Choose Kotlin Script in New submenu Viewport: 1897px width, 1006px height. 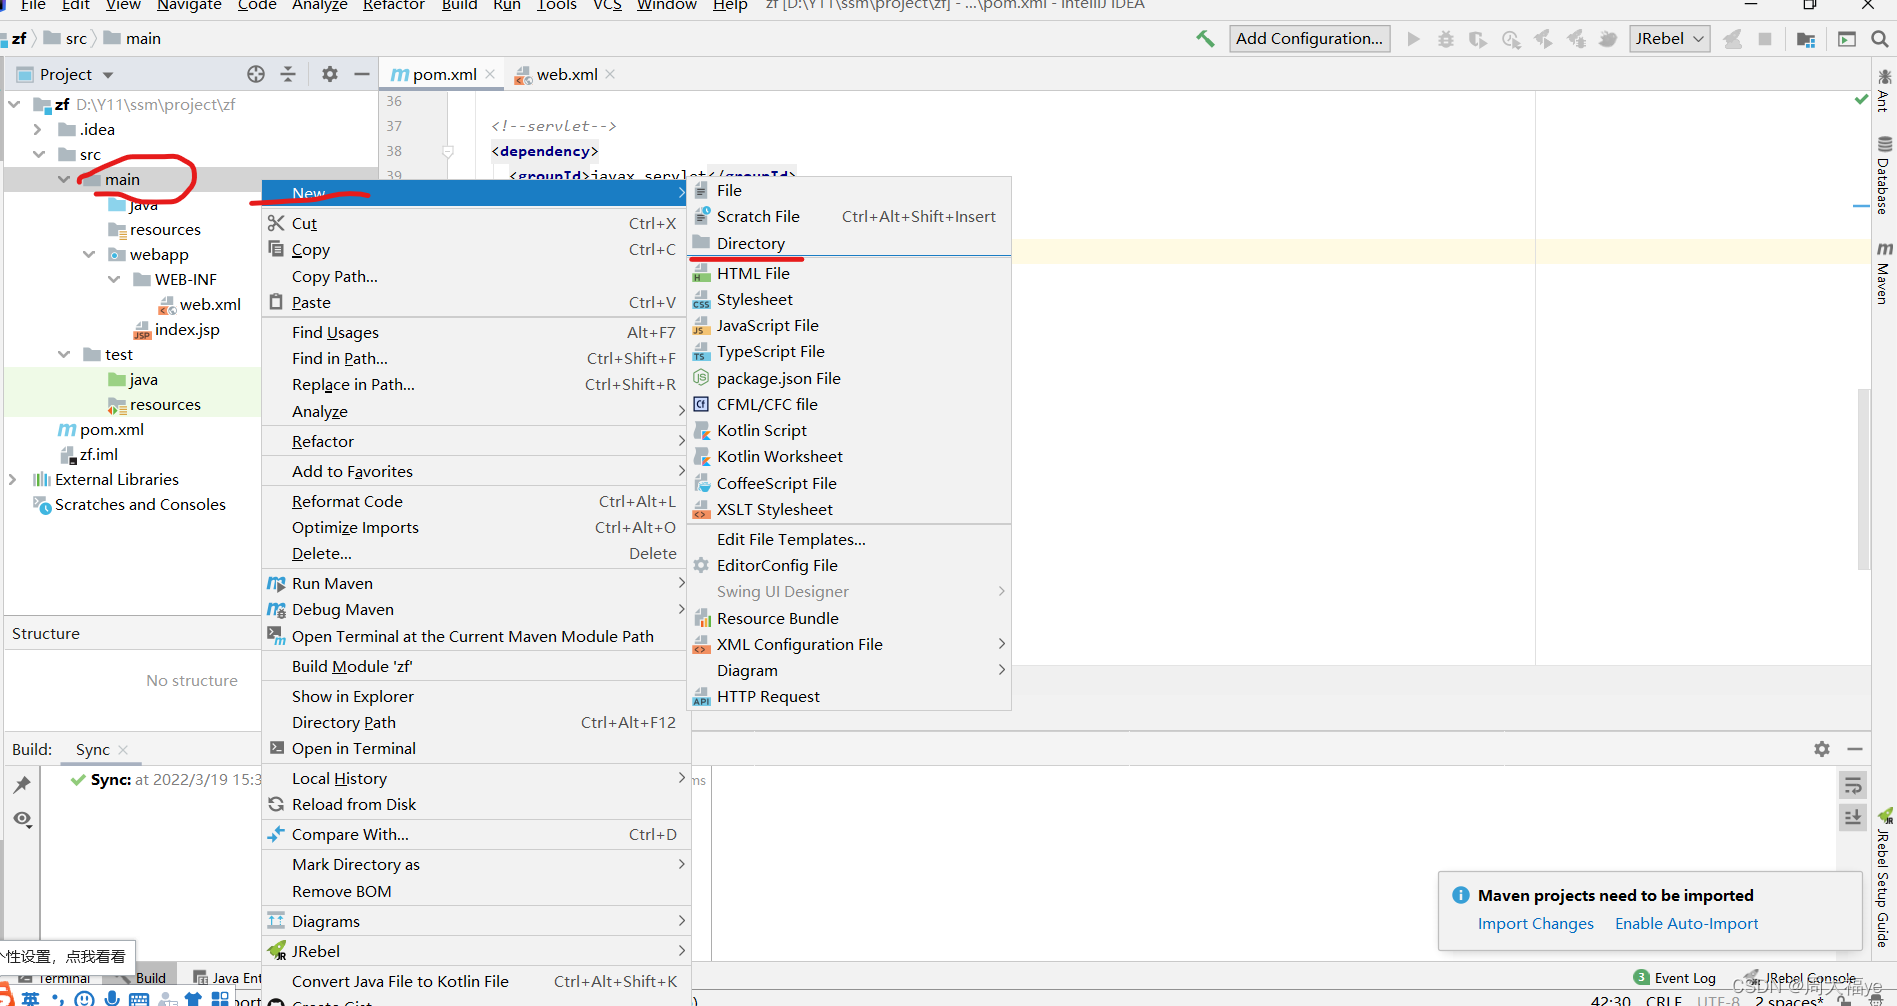[x=850, y=430]
